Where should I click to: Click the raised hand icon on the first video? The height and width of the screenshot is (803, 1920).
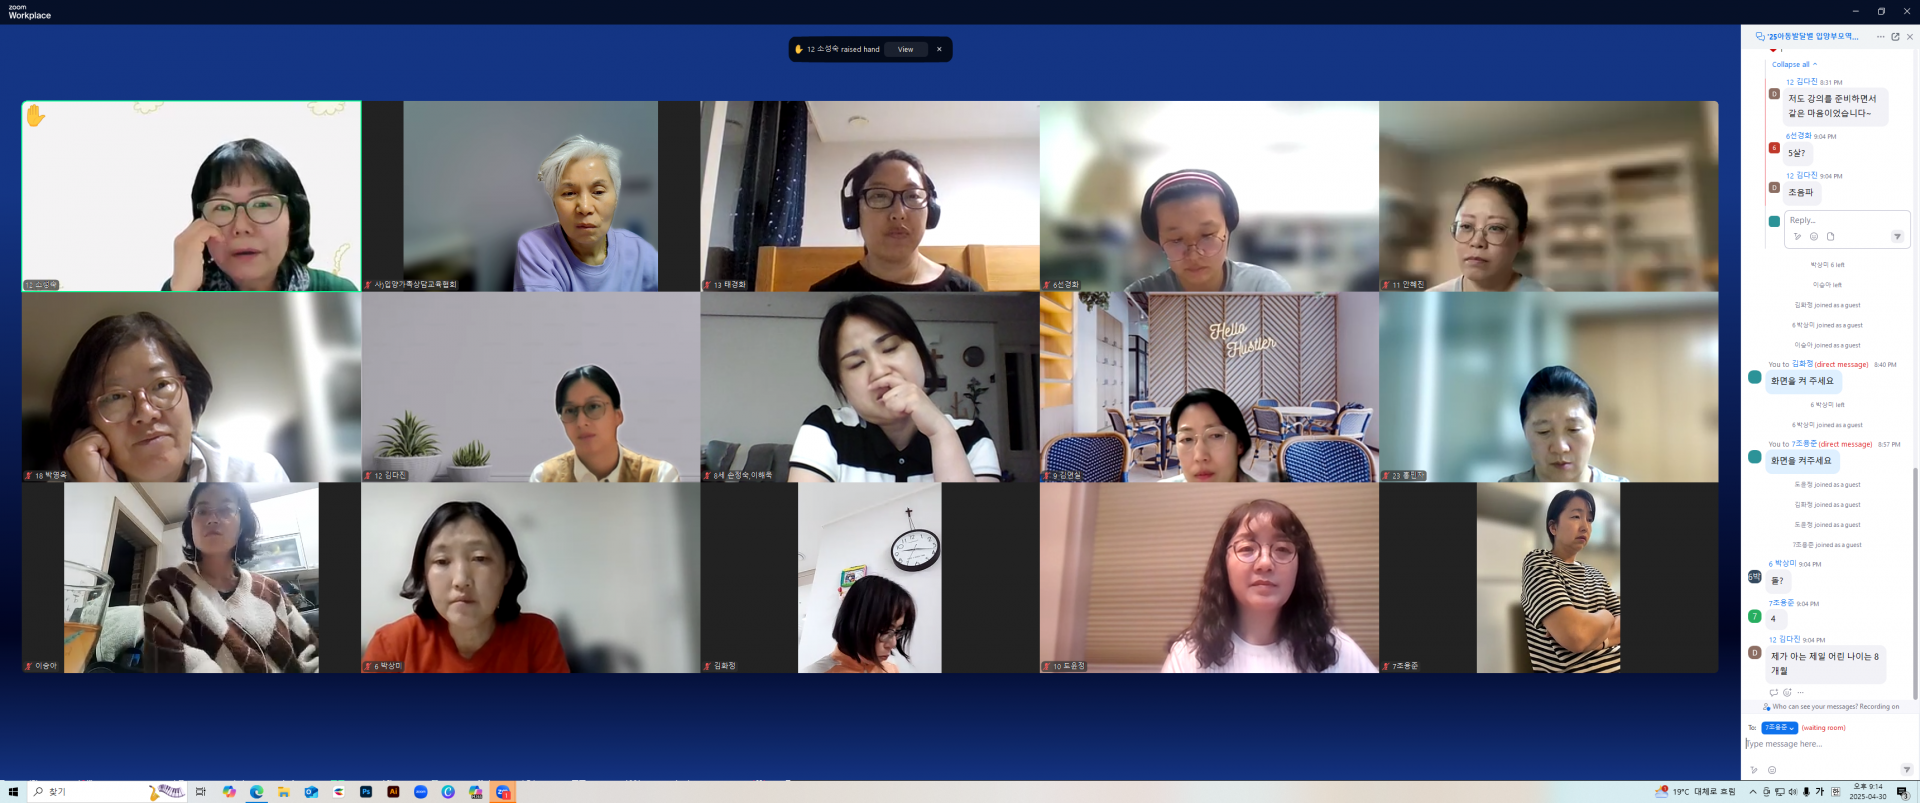(x=35, y=116)
